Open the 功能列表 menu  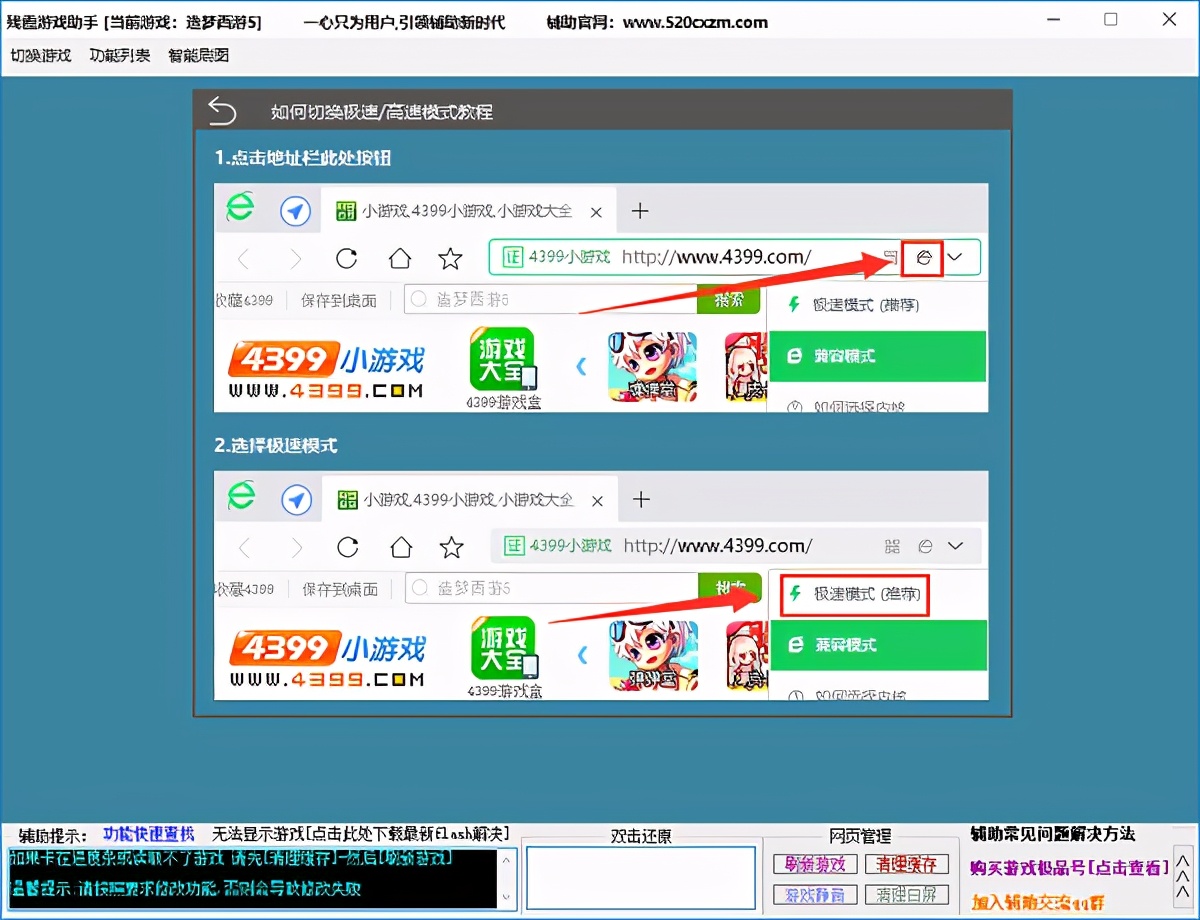[120, 56]
